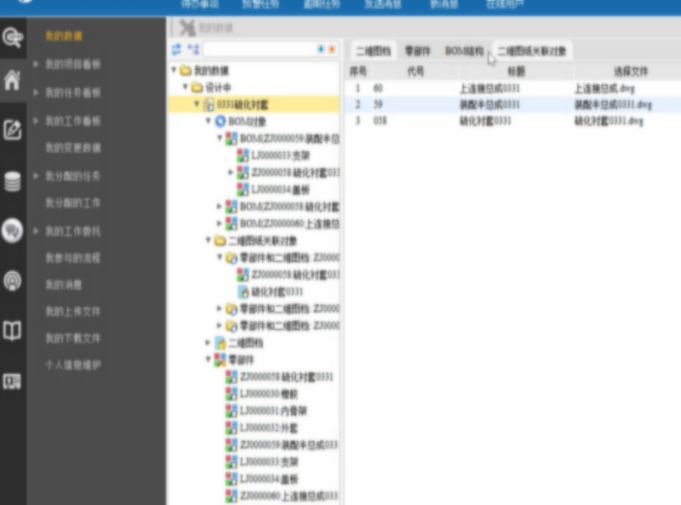Click the icon of LJ0000031:内骨架
The height and width of the screenshot is (505, 681).
[x=231, y=411]
